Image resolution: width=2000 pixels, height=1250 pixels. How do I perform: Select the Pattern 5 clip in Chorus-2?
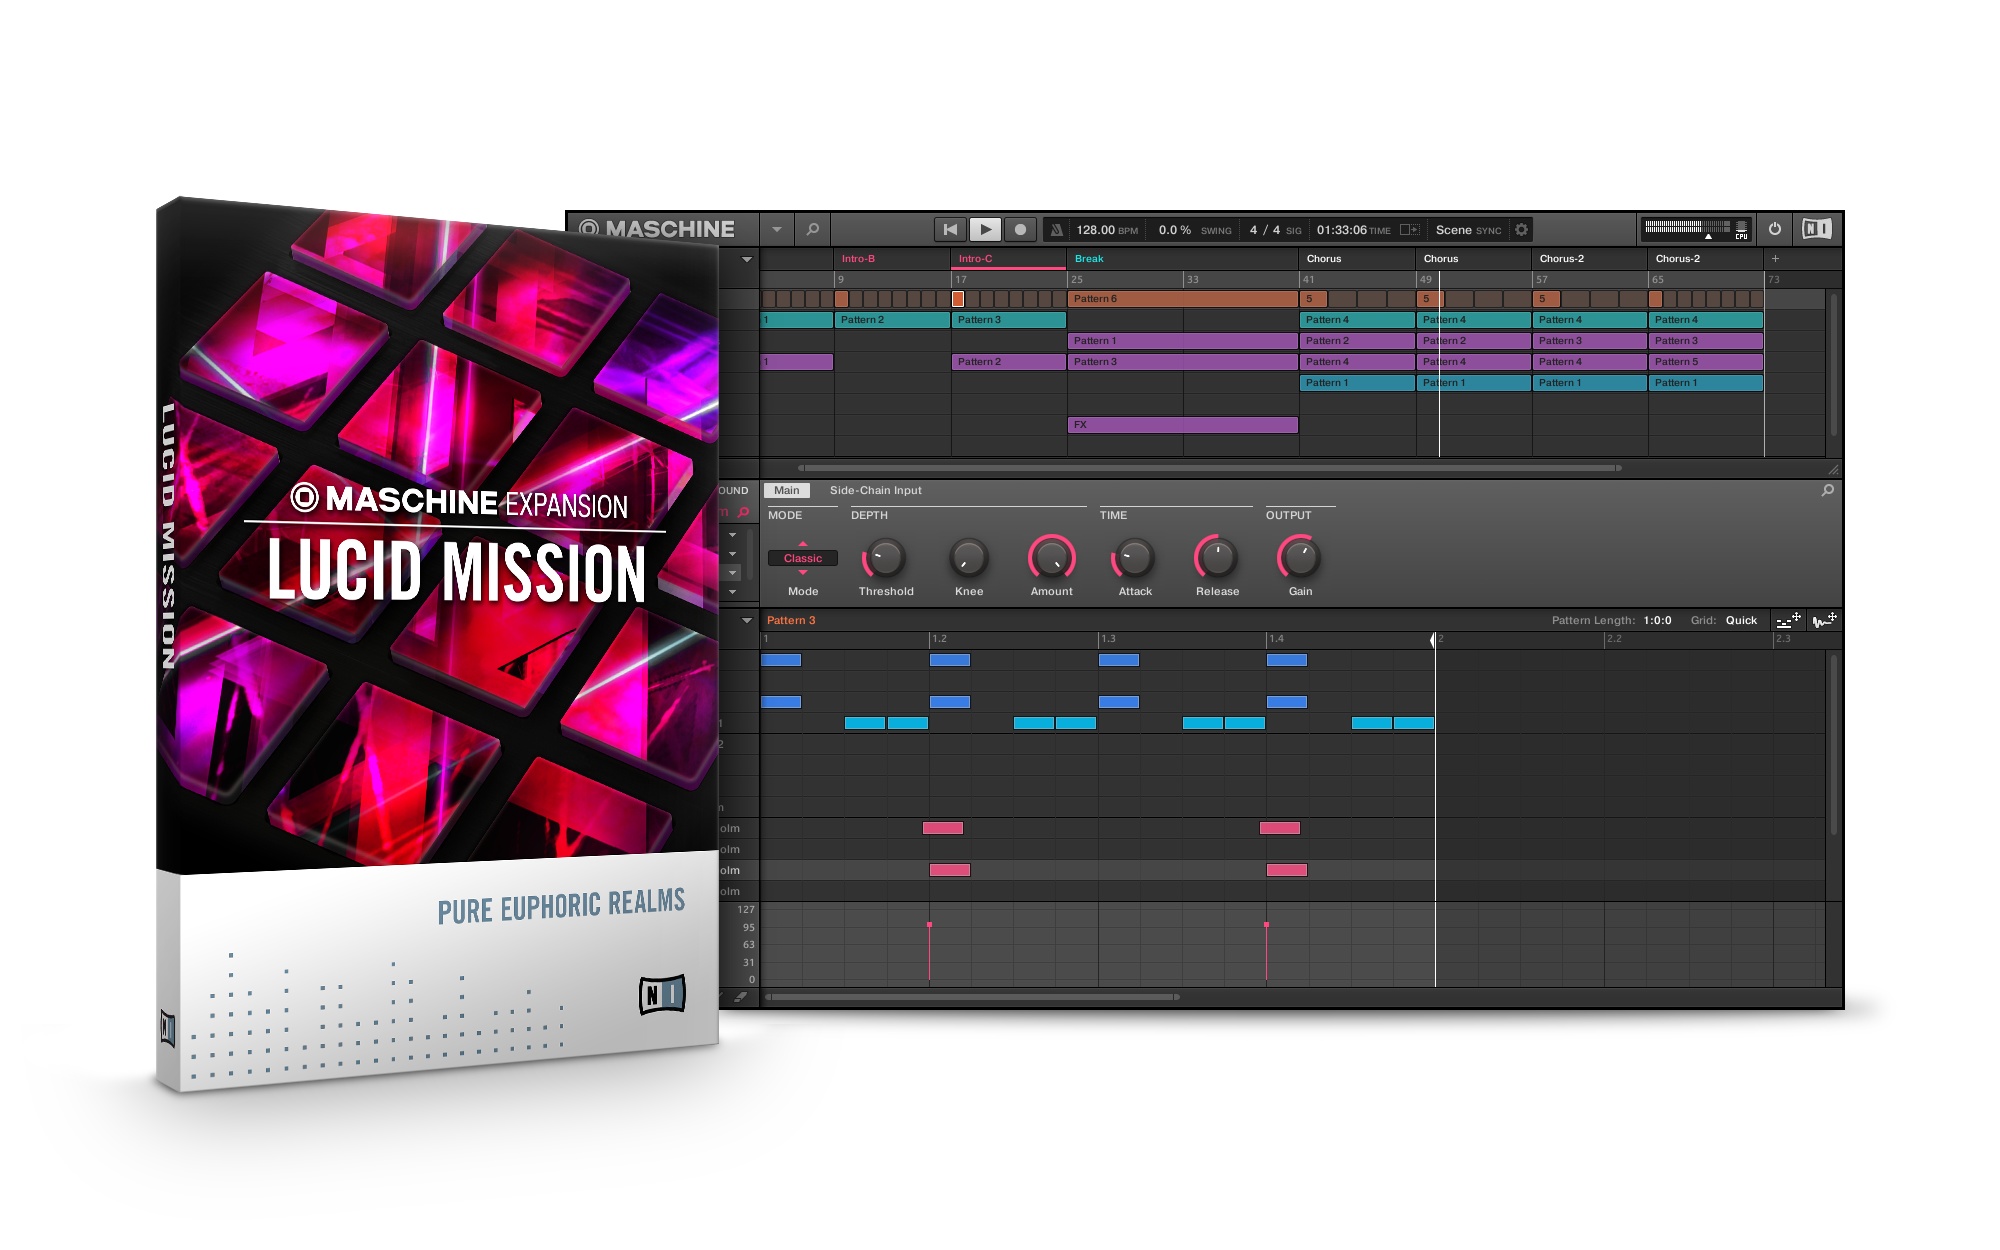point(1705,362)
